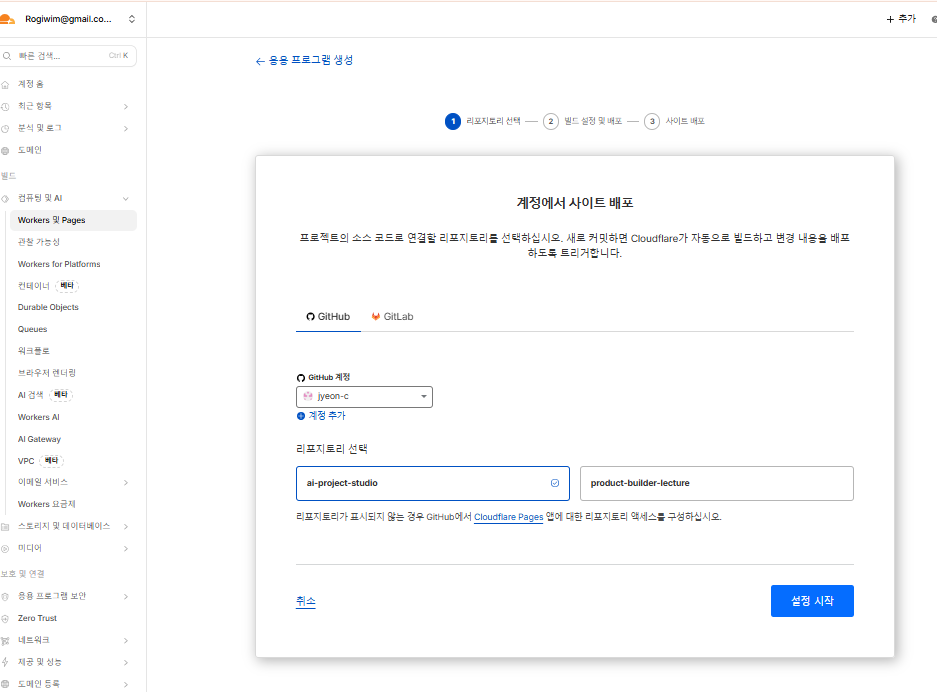Click the 취소 link

point(305,601)
